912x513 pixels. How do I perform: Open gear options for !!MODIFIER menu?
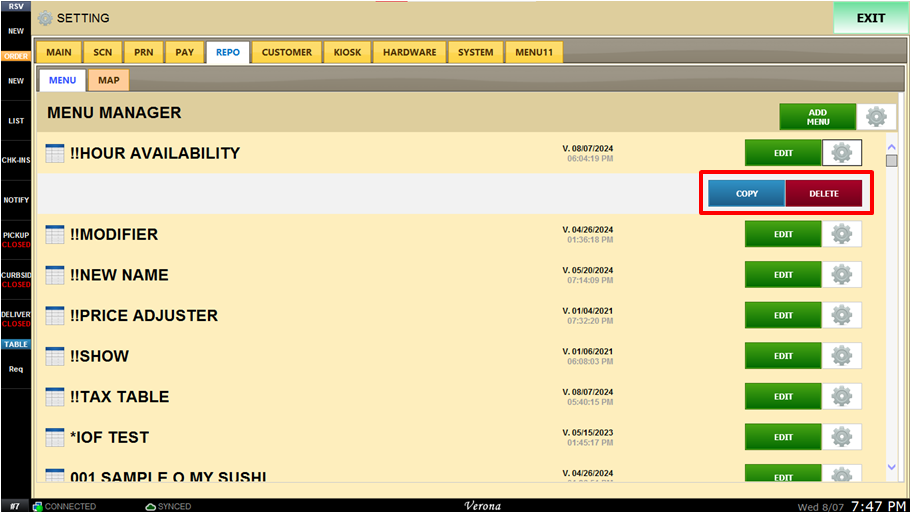pos(841,234)
